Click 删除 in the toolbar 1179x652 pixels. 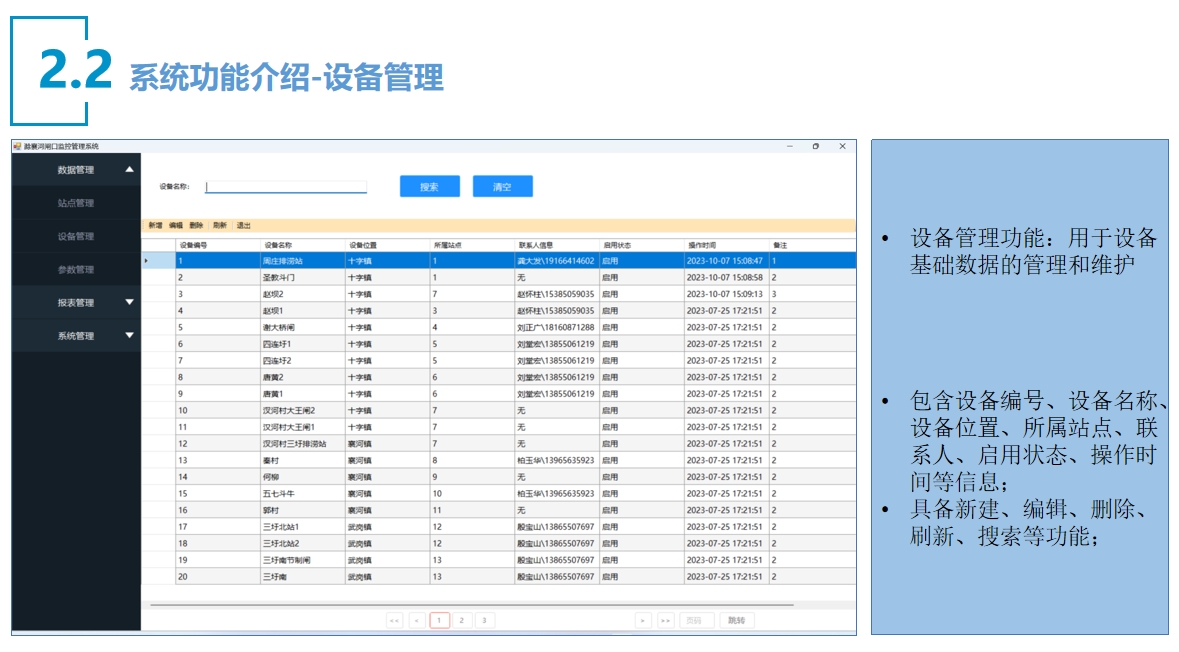coord(196,225)
